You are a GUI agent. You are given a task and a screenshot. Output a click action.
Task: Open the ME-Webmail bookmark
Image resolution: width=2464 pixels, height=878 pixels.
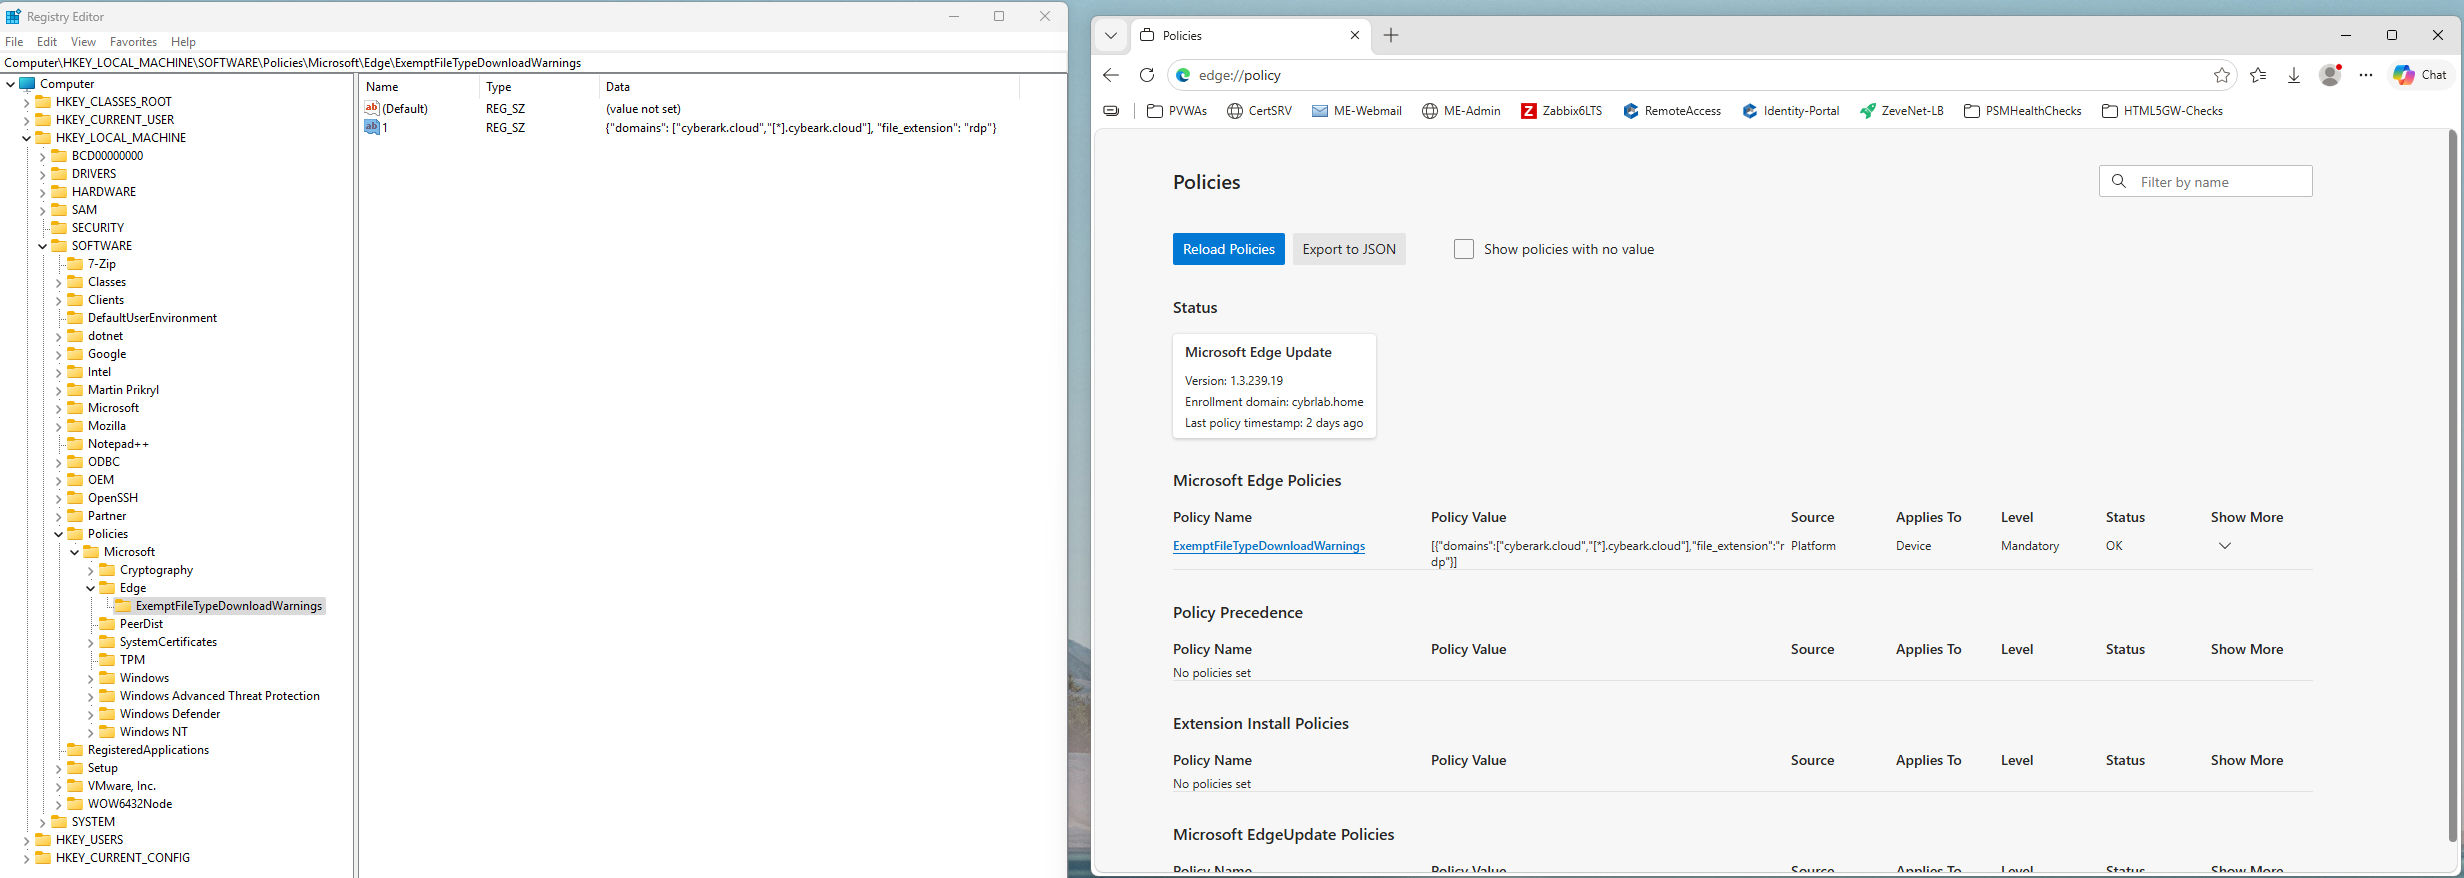tap(1356, 111)
